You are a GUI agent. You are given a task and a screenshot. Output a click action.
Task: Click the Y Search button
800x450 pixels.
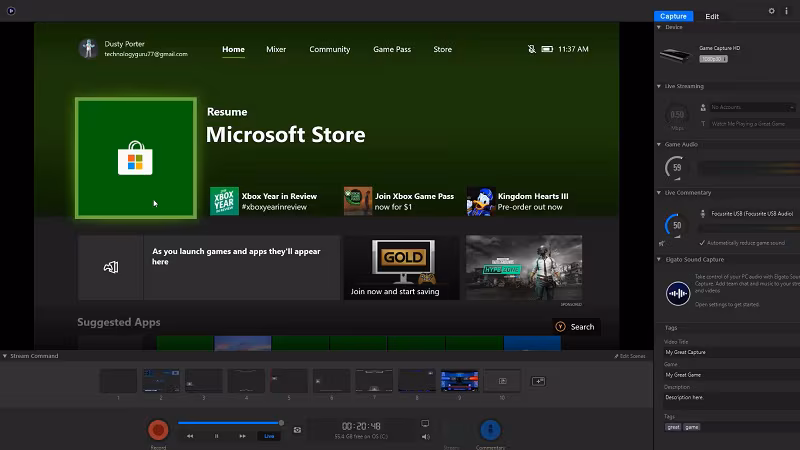576,327
